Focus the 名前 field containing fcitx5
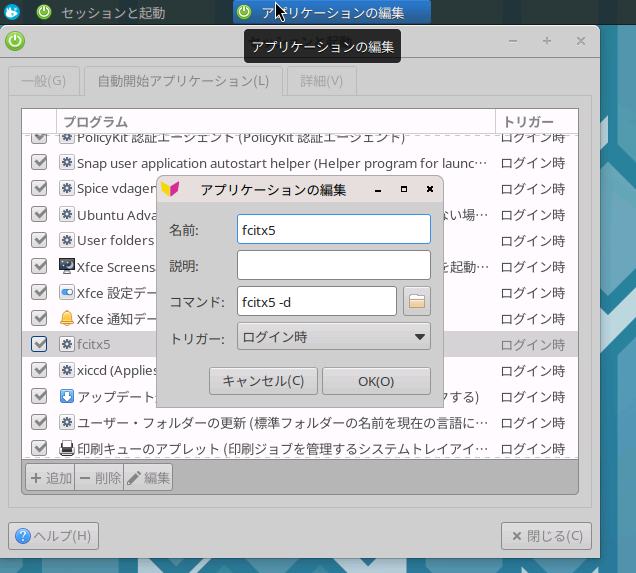The width and height of the screenshot is (636, 573). click(334, 230)
